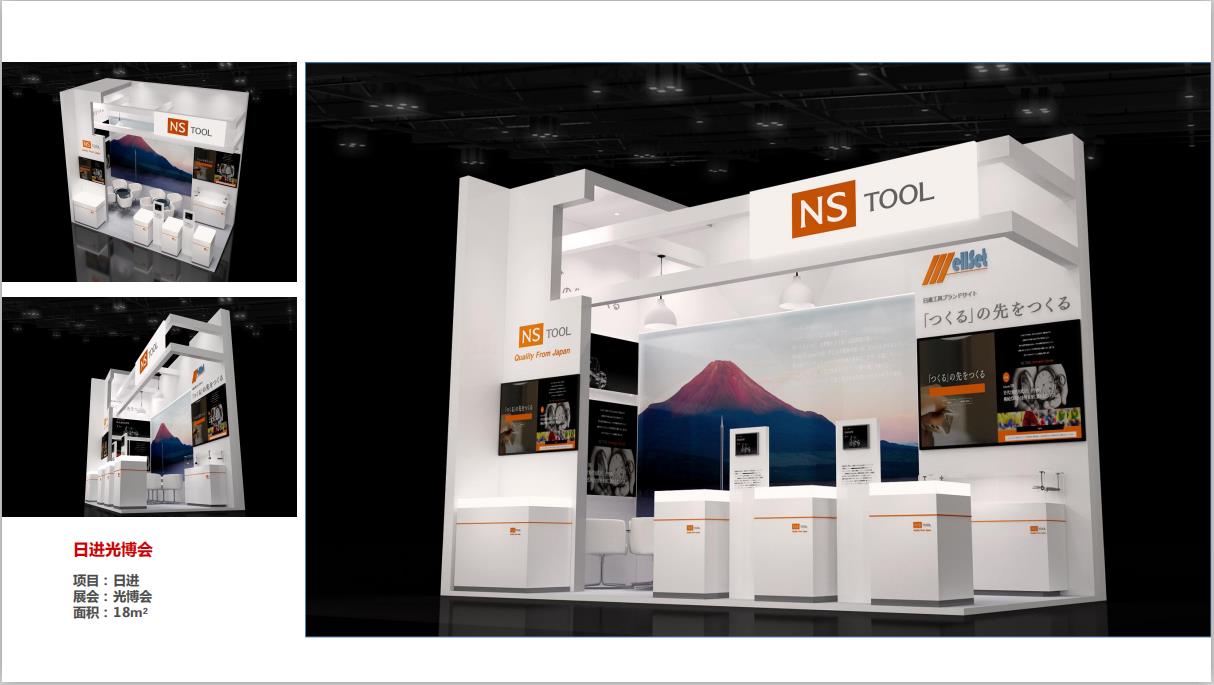Click the red title 日进光博会

click(113, 550)
